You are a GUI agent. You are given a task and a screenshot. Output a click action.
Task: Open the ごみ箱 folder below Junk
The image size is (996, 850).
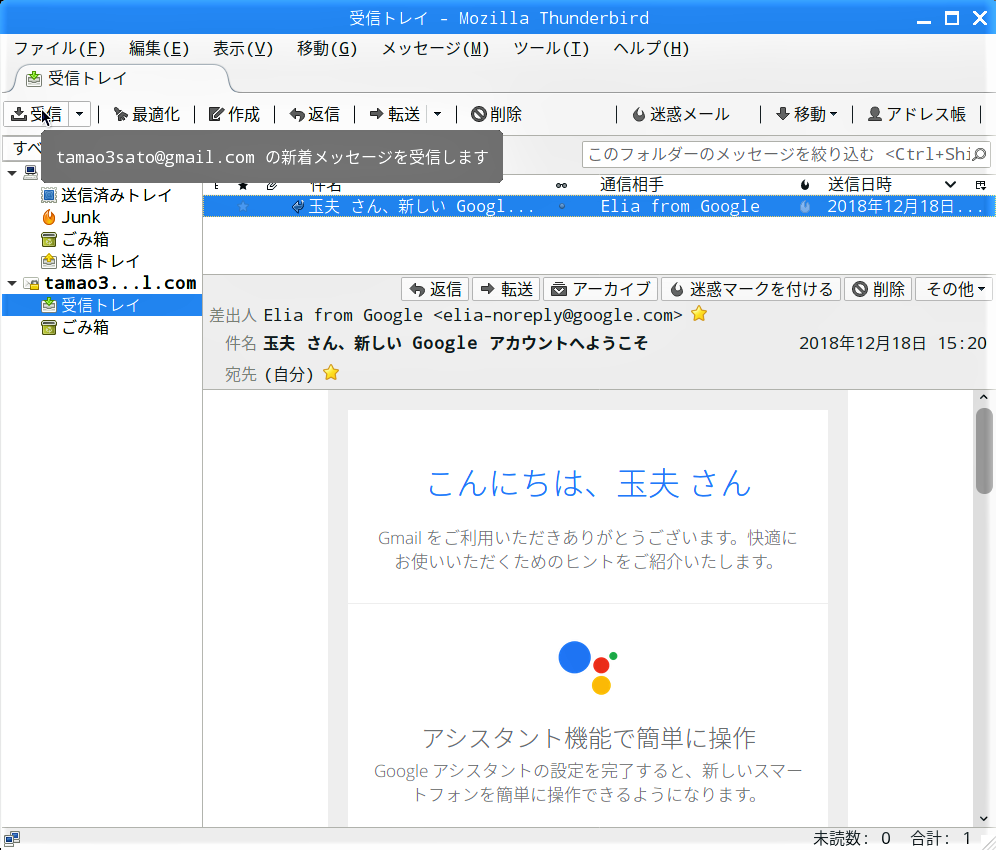coord(75,239)
